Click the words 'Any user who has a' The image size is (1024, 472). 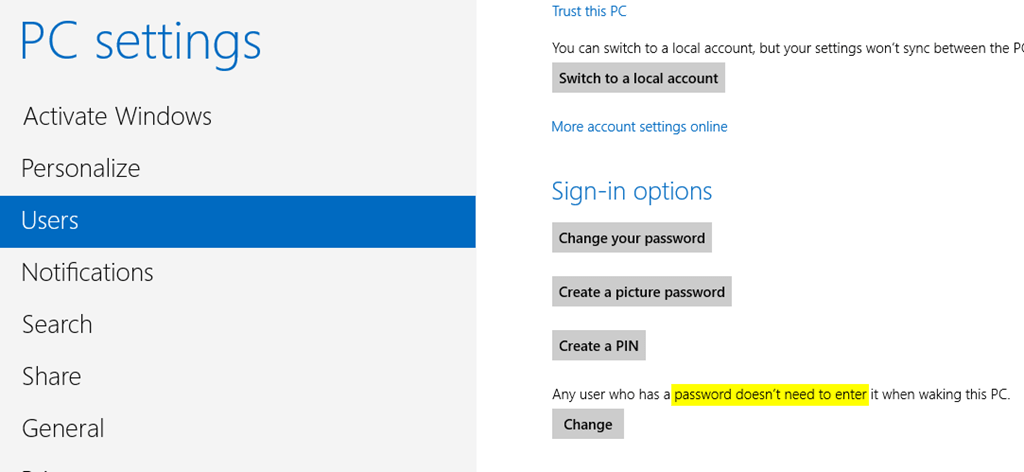click(611, 395)
